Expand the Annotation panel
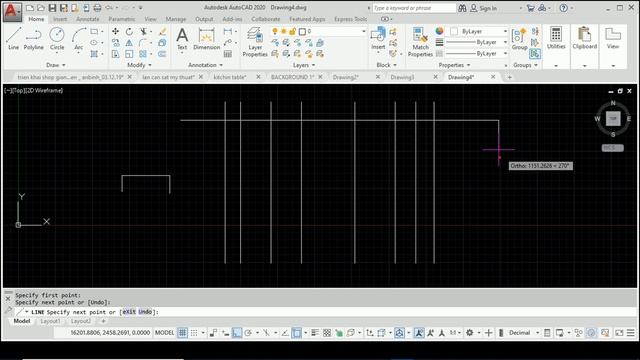The height and width of the screenshot is (360, 640). pos(205,65)
